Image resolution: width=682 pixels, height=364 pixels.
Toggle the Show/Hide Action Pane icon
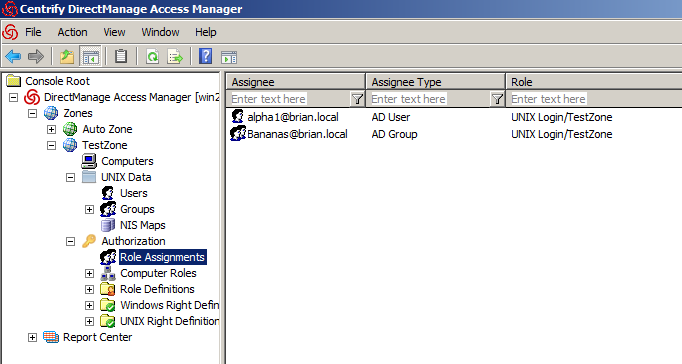(229, 57)
